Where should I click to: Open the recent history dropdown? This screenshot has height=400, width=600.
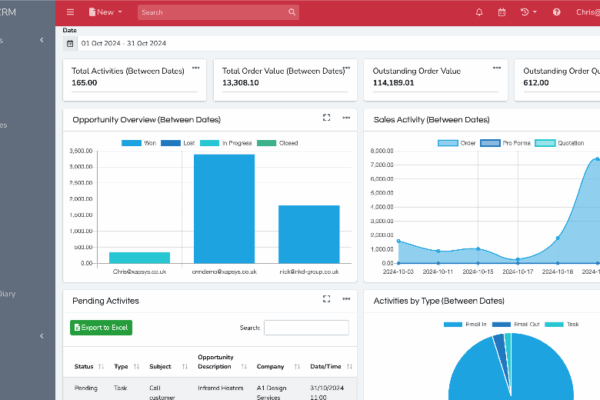pos(528,12)
